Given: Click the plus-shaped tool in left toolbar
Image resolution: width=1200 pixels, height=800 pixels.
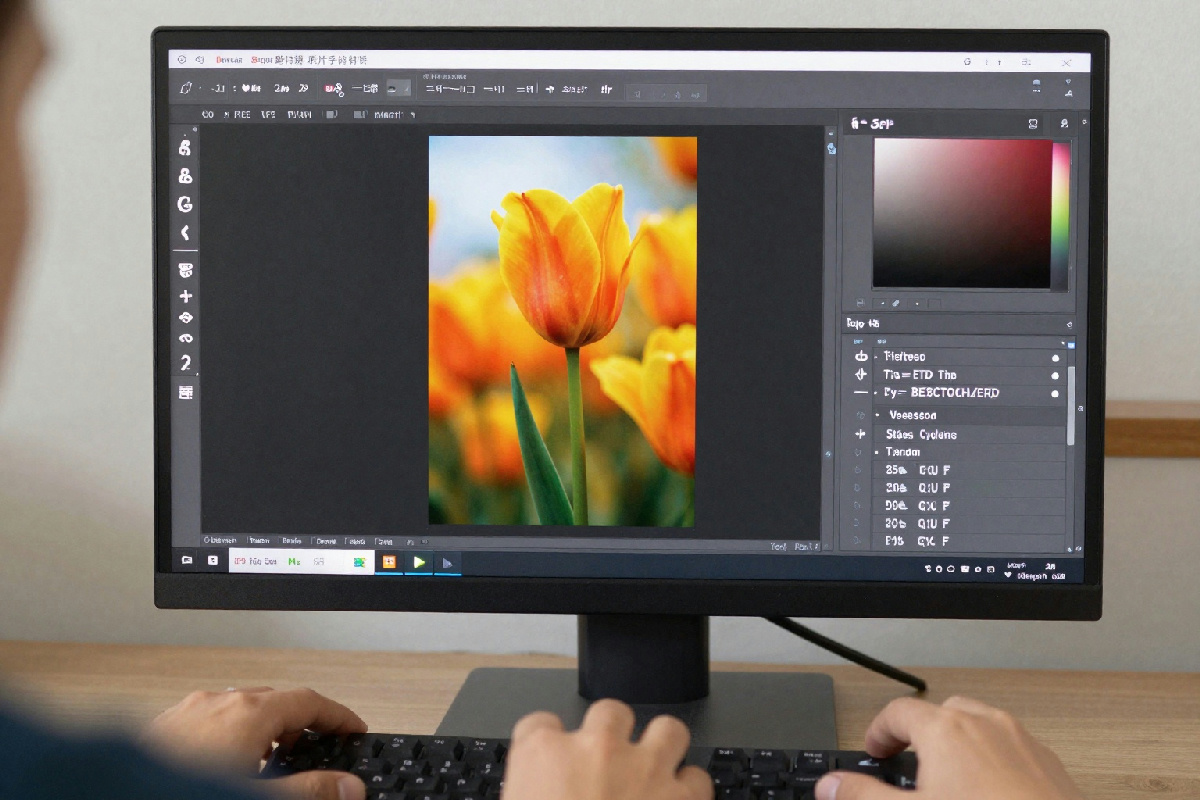Looking at the screenshot, I should pyautogui.click(x=185, y=297).
